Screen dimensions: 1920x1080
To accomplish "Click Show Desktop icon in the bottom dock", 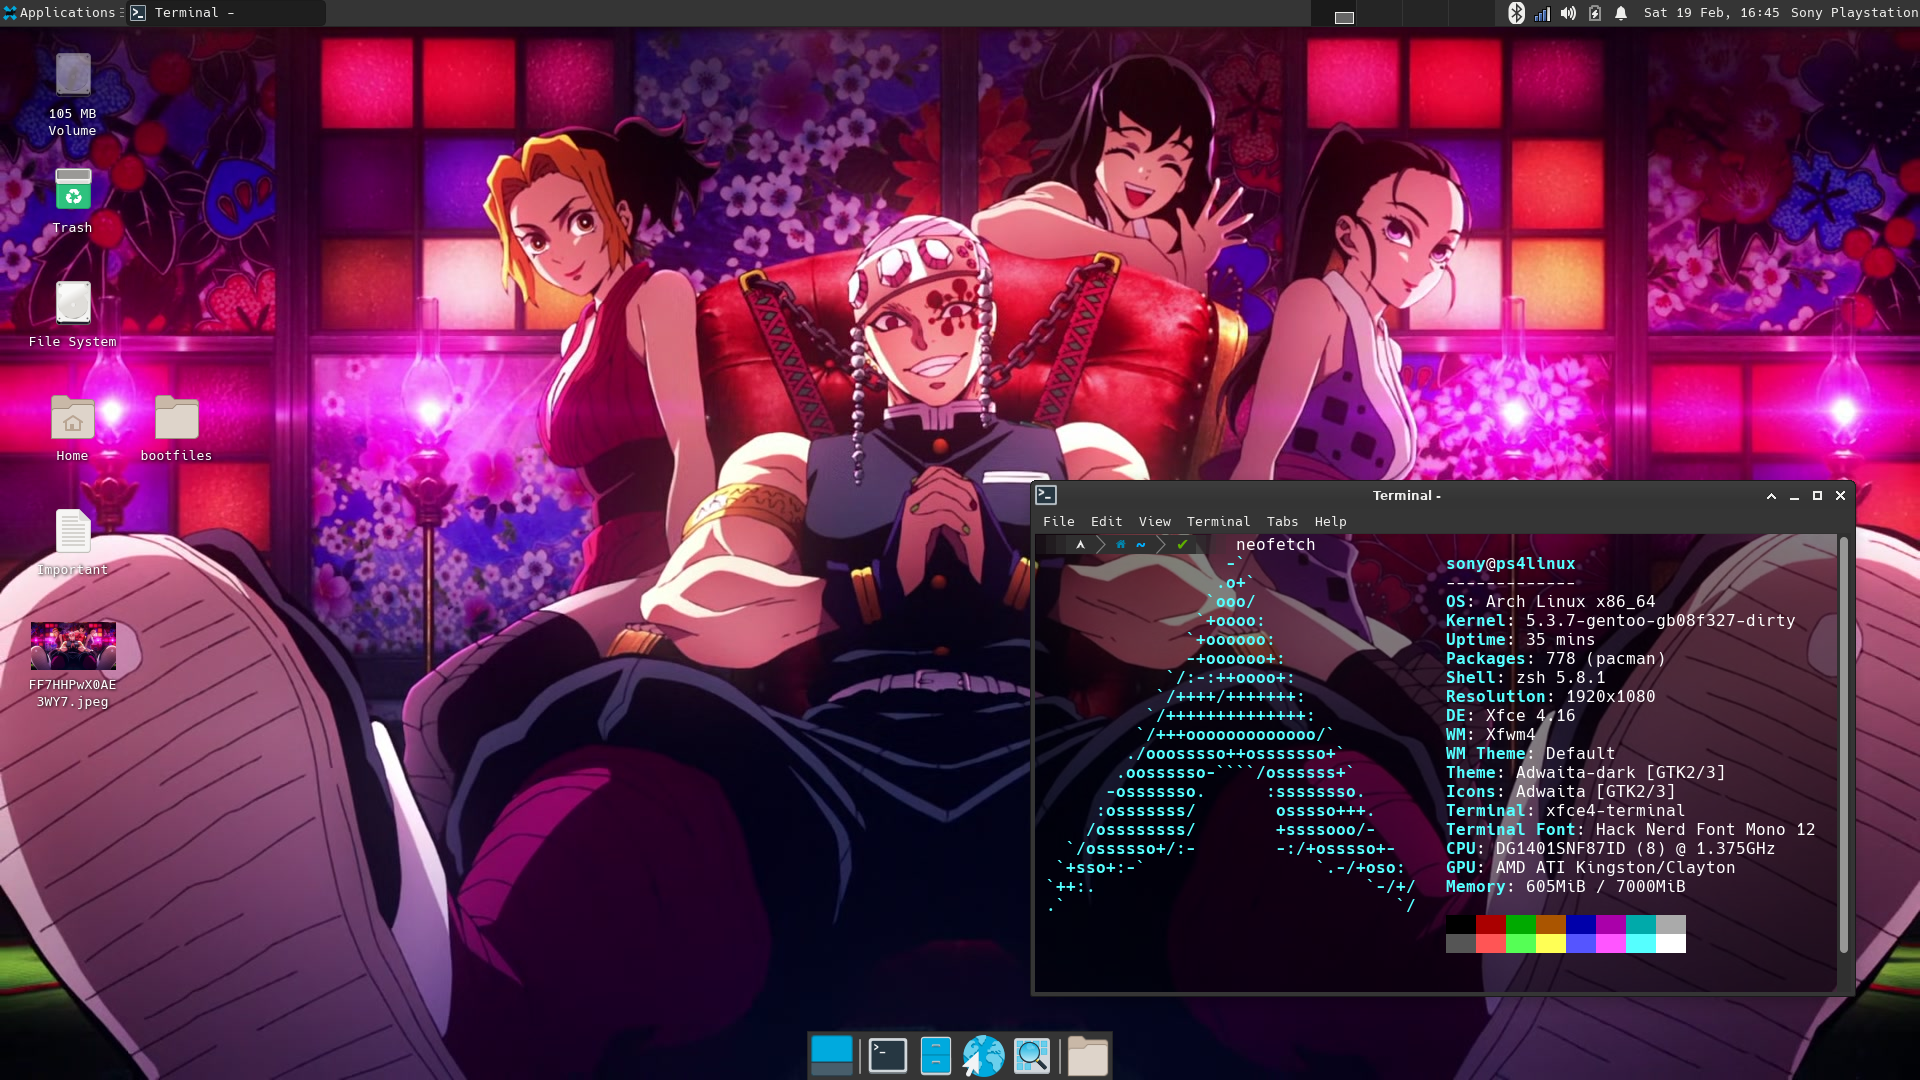I will (832, 1055).
